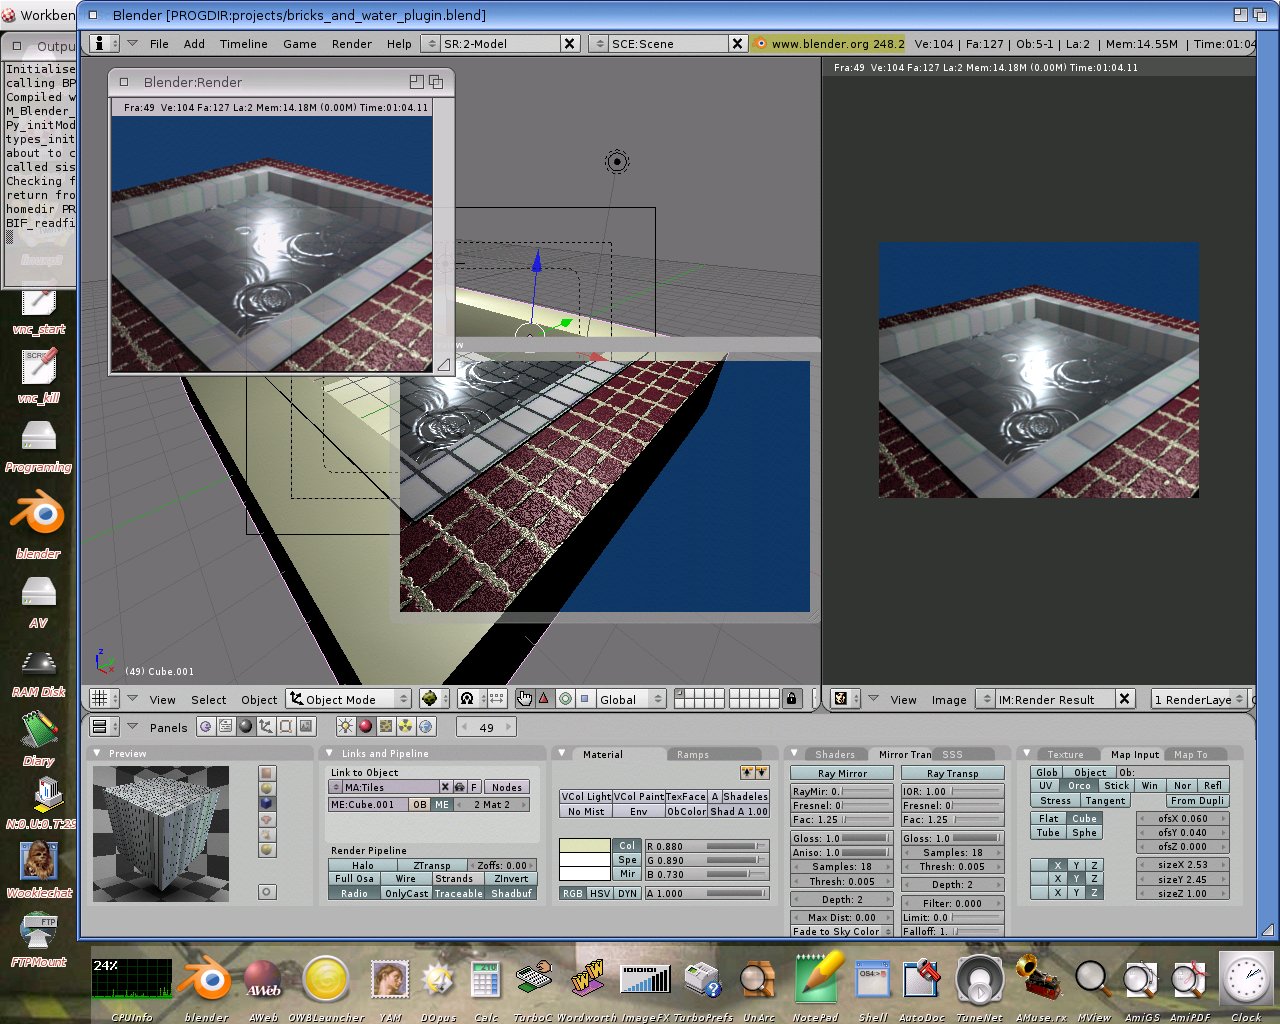Adjust the R 0.880 color slider

(706, 846)
